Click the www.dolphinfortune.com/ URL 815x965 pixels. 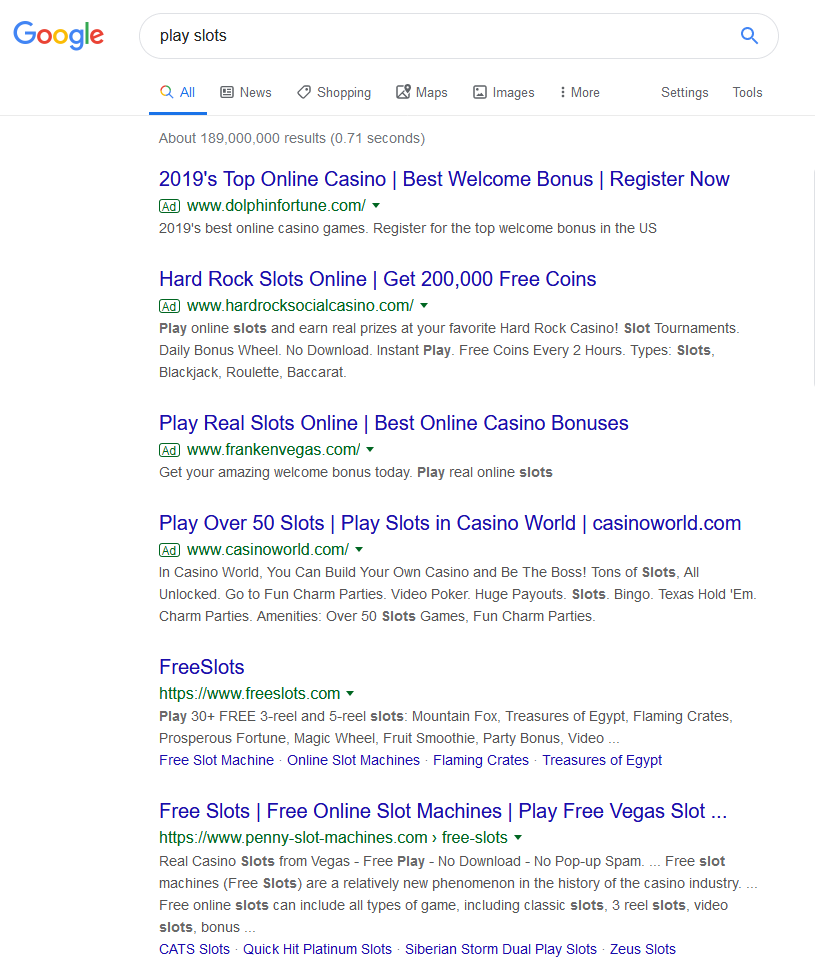click(x=276, y=206)
